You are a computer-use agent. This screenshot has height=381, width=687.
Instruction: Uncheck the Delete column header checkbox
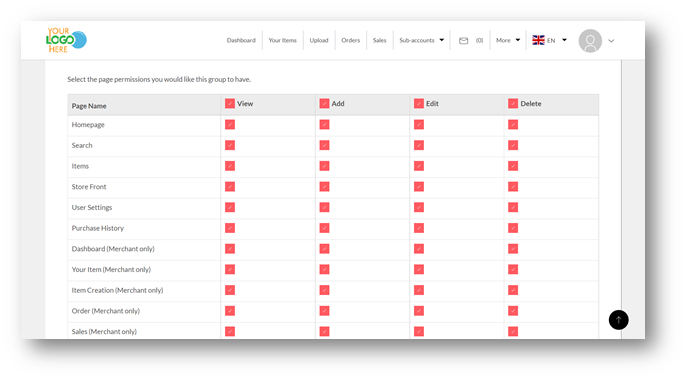click(513, 103)
